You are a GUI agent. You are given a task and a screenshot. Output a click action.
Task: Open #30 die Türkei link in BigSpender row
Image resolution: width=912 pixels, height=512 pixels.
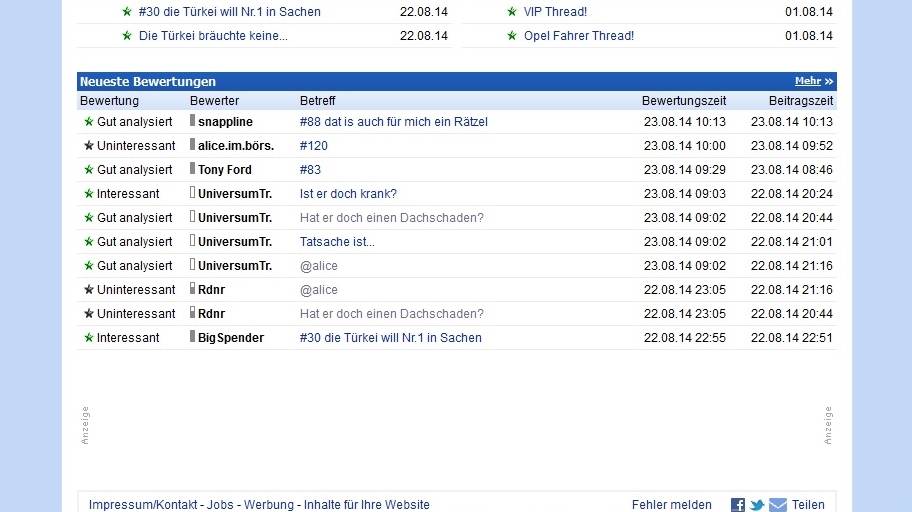[391, 337]
